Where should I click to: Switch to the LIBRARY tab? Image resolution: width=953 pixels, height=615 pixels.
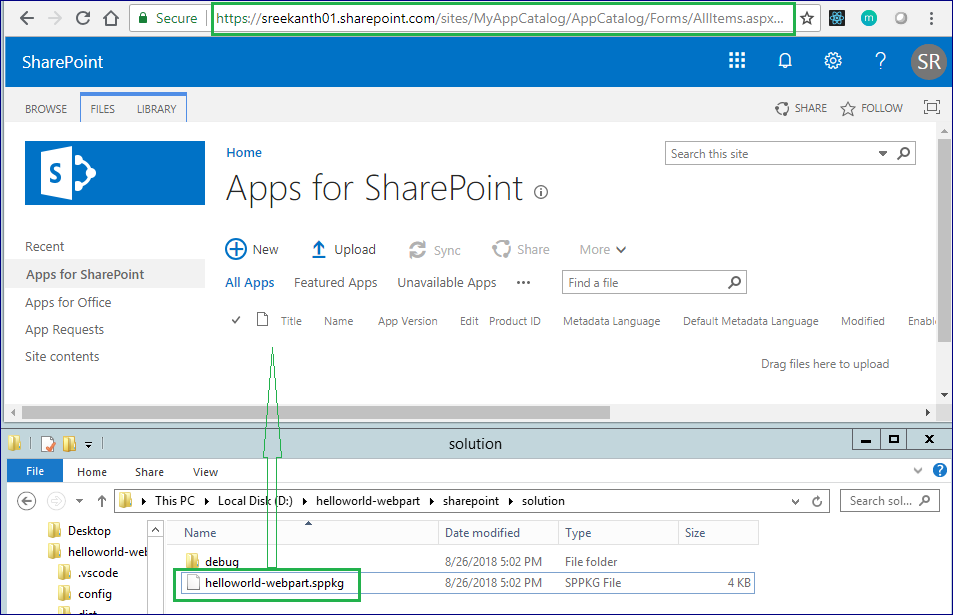[x=156, y=107]
